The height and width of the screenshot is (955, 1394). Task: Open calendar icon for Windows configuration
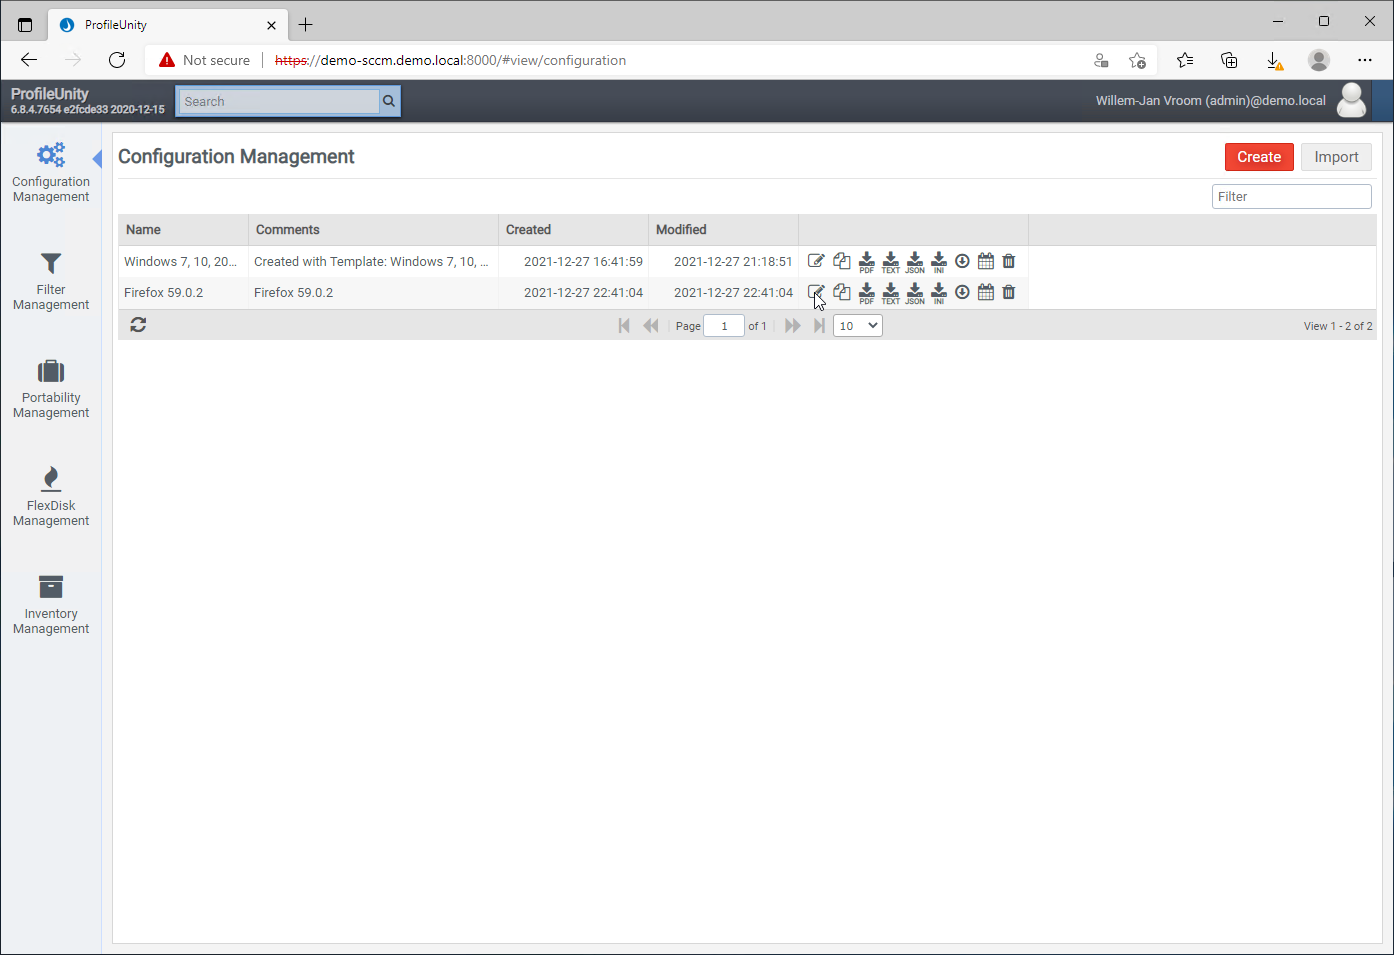(x=985, y=261)
